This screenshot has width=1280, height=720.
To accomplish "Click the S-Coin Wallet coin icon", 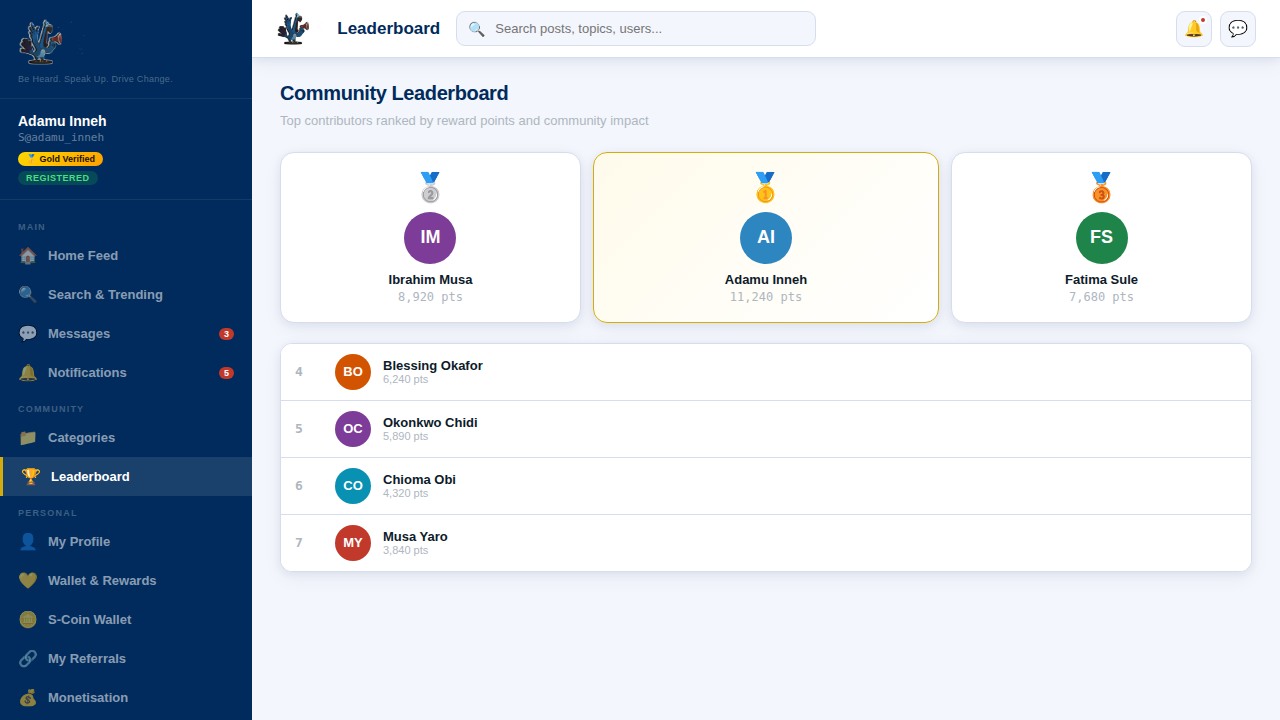I will tap(28, 620).
